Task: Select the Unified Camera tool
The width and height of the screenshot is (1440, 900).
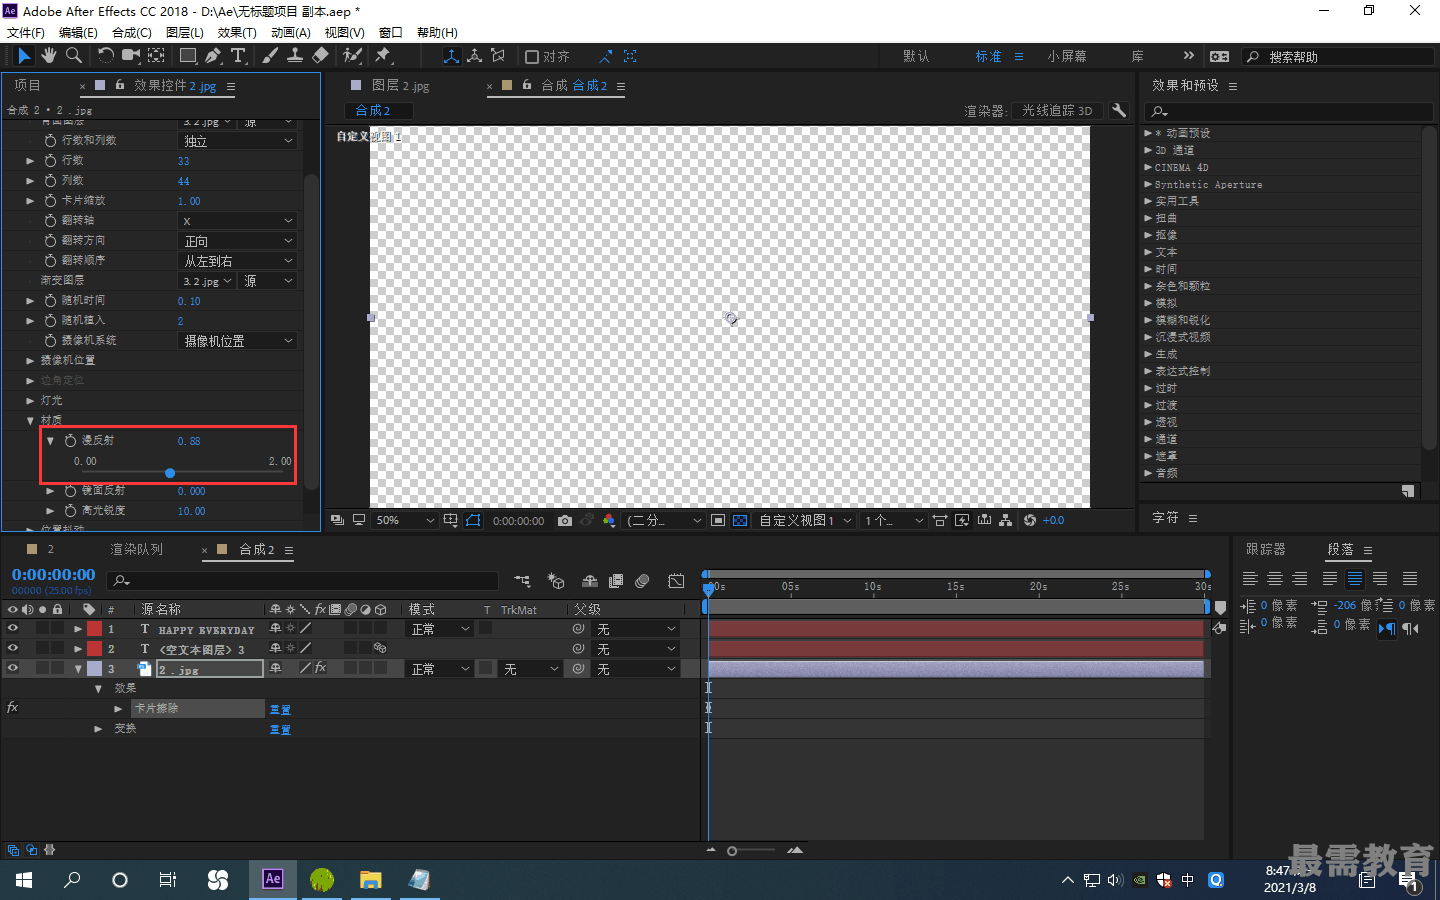Action: point(130,56)
